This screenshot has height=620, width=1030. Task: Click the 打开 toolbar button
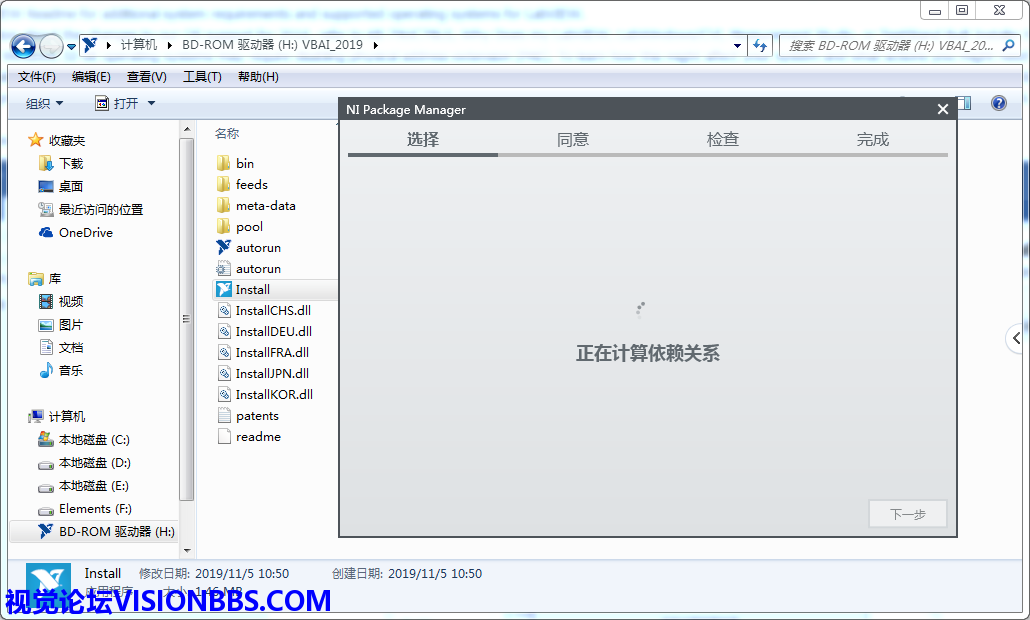(x=118, y=103)
